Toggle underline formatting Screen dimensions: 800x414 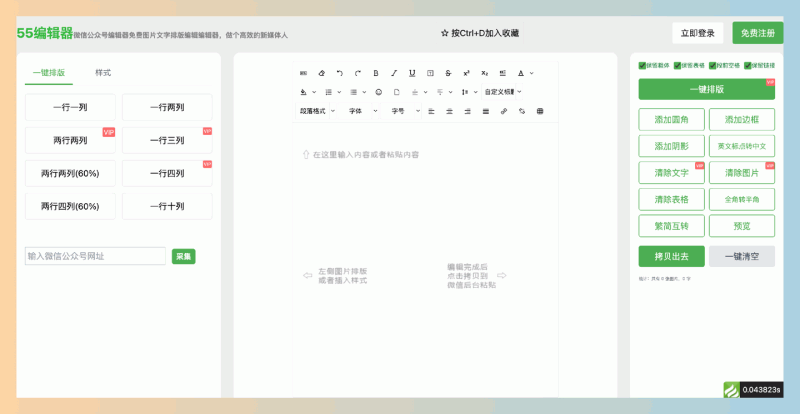[412, 74]
